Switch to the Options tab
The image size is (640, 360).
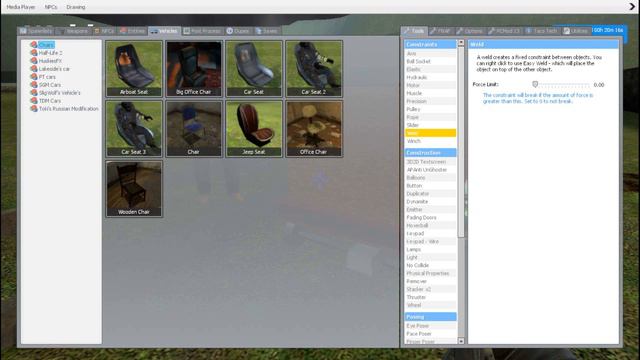tap(469, 31)
